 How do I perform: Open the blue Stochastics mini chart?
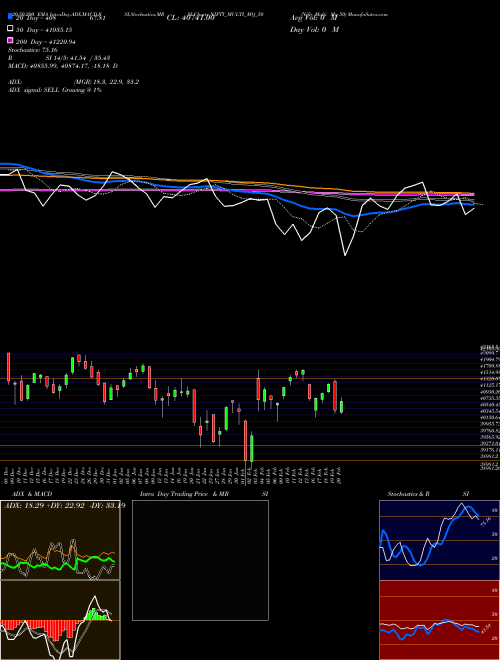tap(439, 540)
